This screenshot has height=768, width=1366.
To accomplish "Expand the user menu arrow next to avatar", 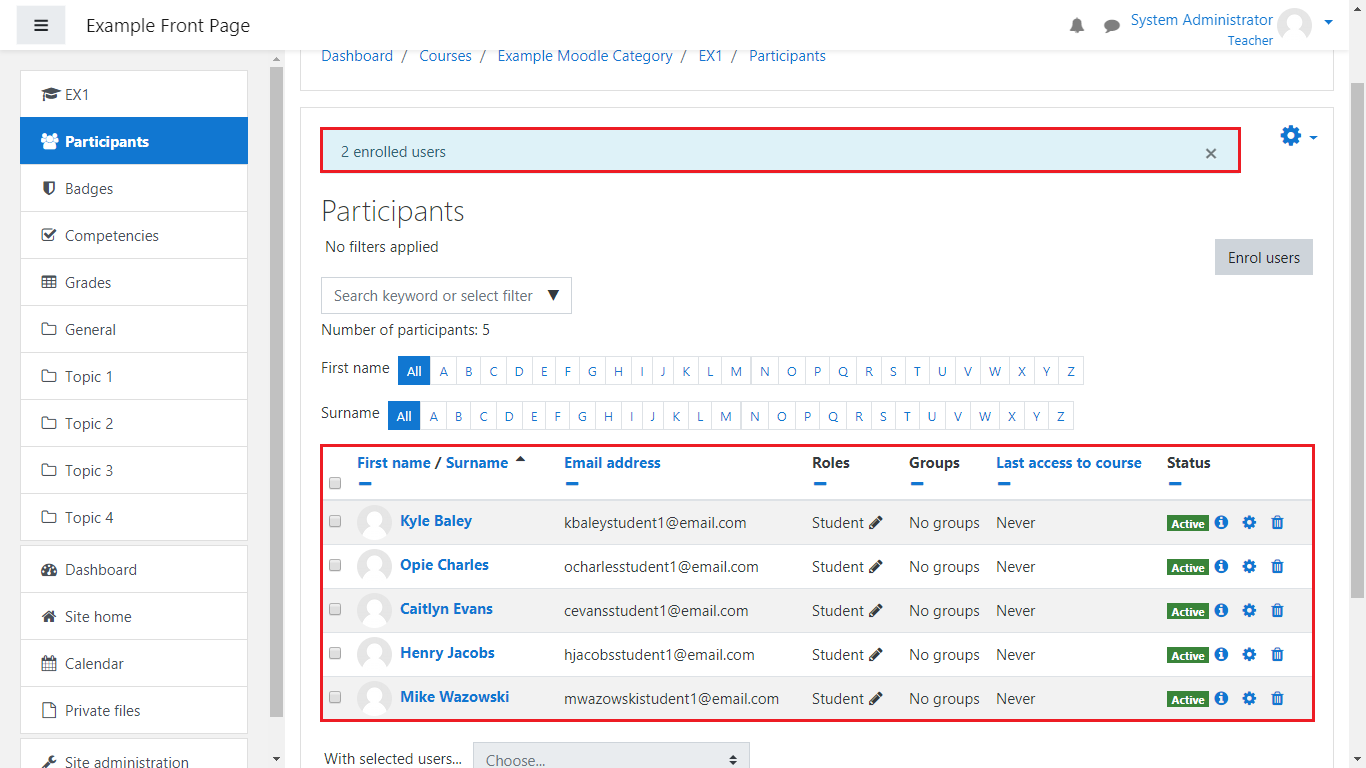I will click(1328, 21).
